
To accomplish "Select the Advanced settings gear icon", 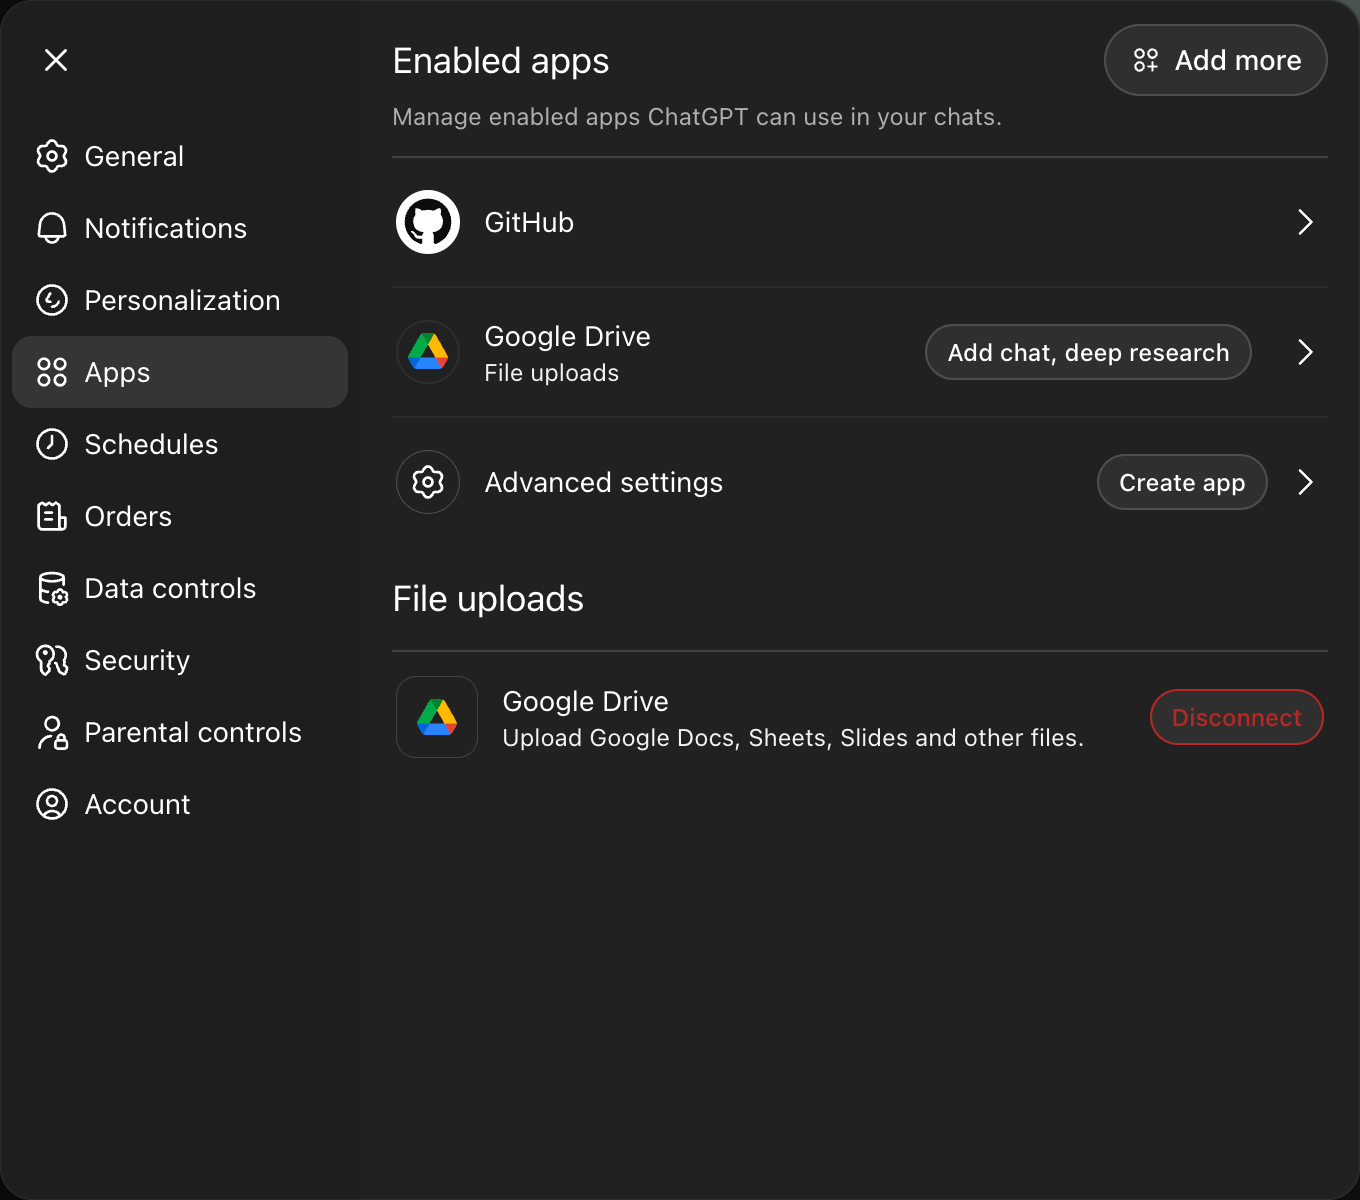I will (x=427, y=482).
